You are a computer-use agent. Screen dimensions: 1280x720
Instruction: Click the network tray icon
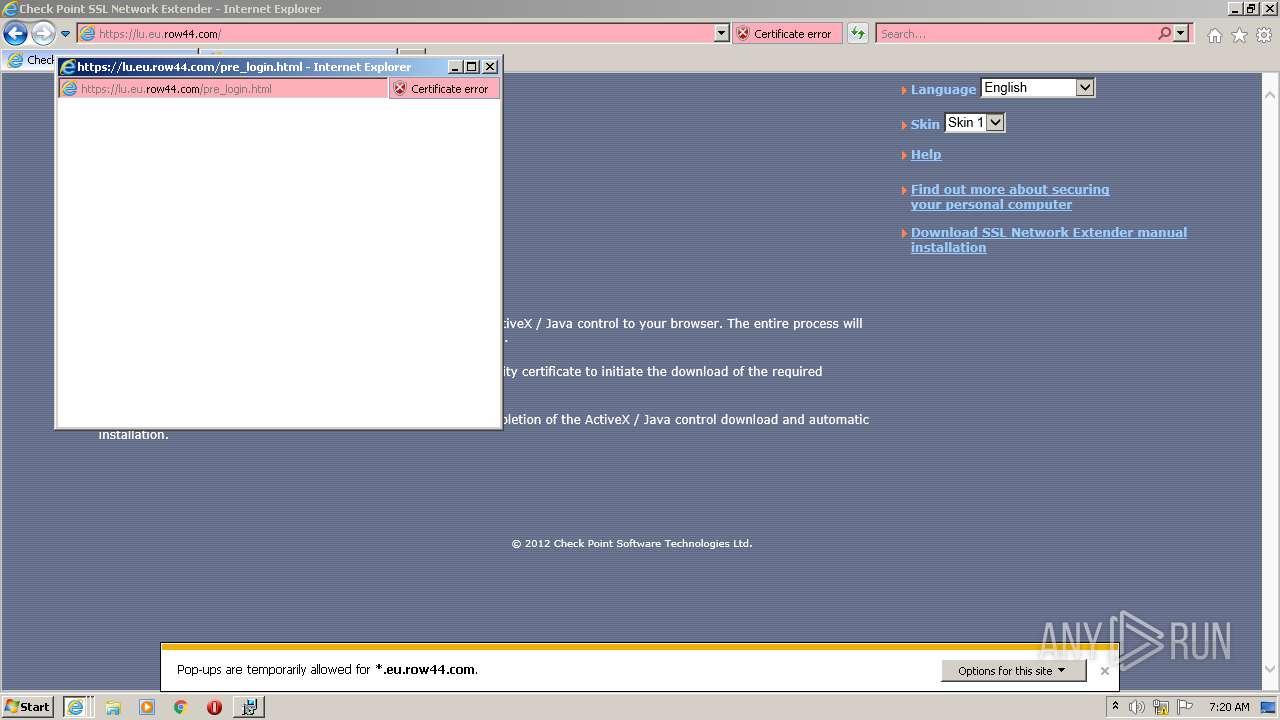point(1161,707)
